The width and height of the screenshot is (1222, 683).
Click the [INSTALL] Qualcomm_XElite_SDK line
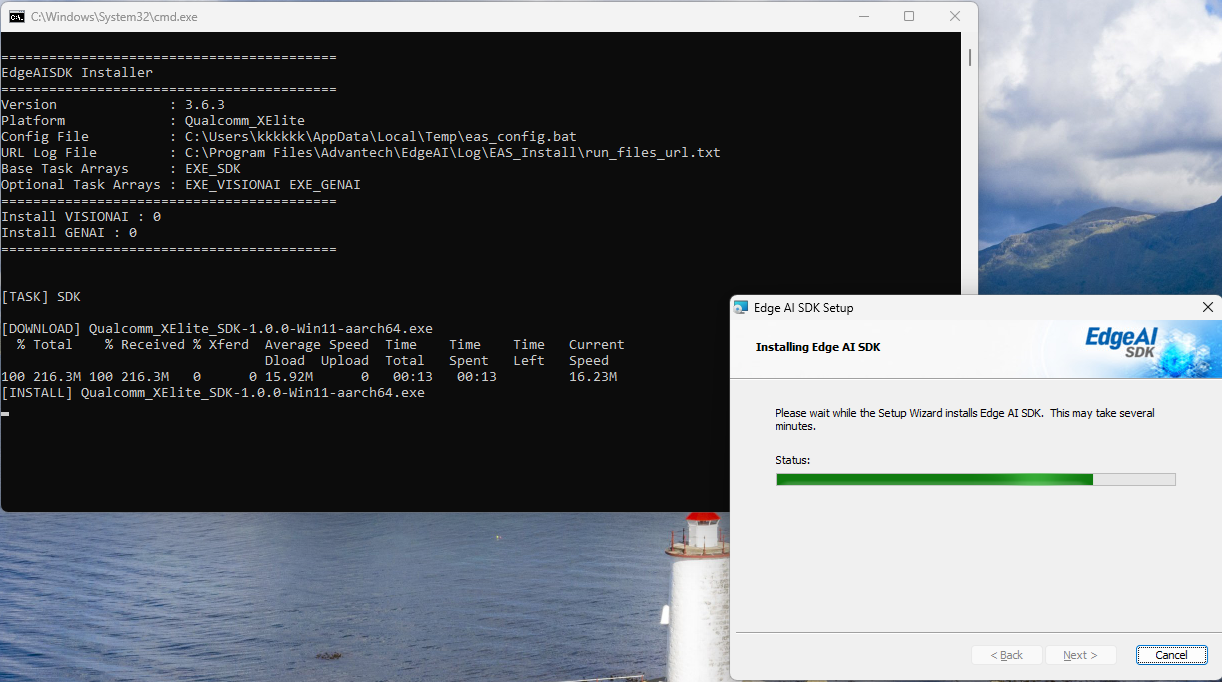click(213, 392)
